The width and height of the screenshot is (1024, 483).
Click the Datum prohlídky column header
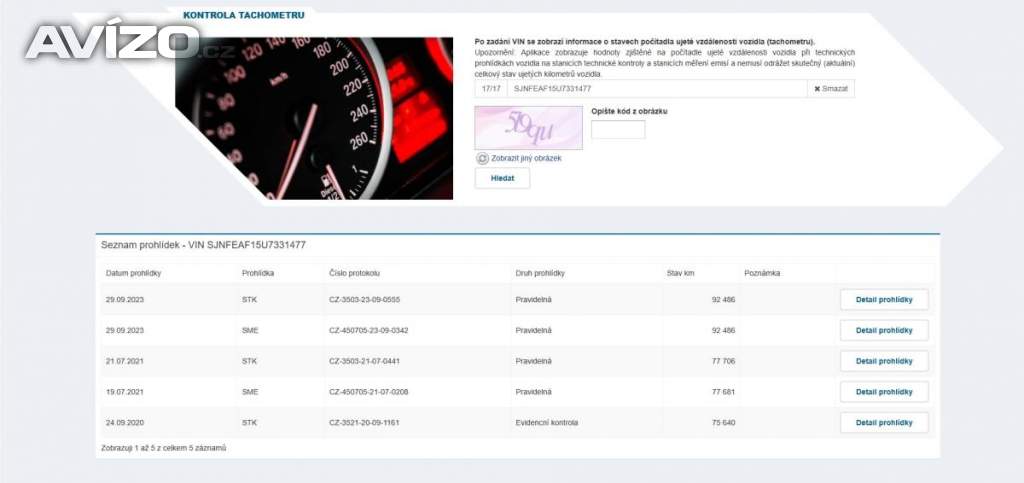point(133,273)
